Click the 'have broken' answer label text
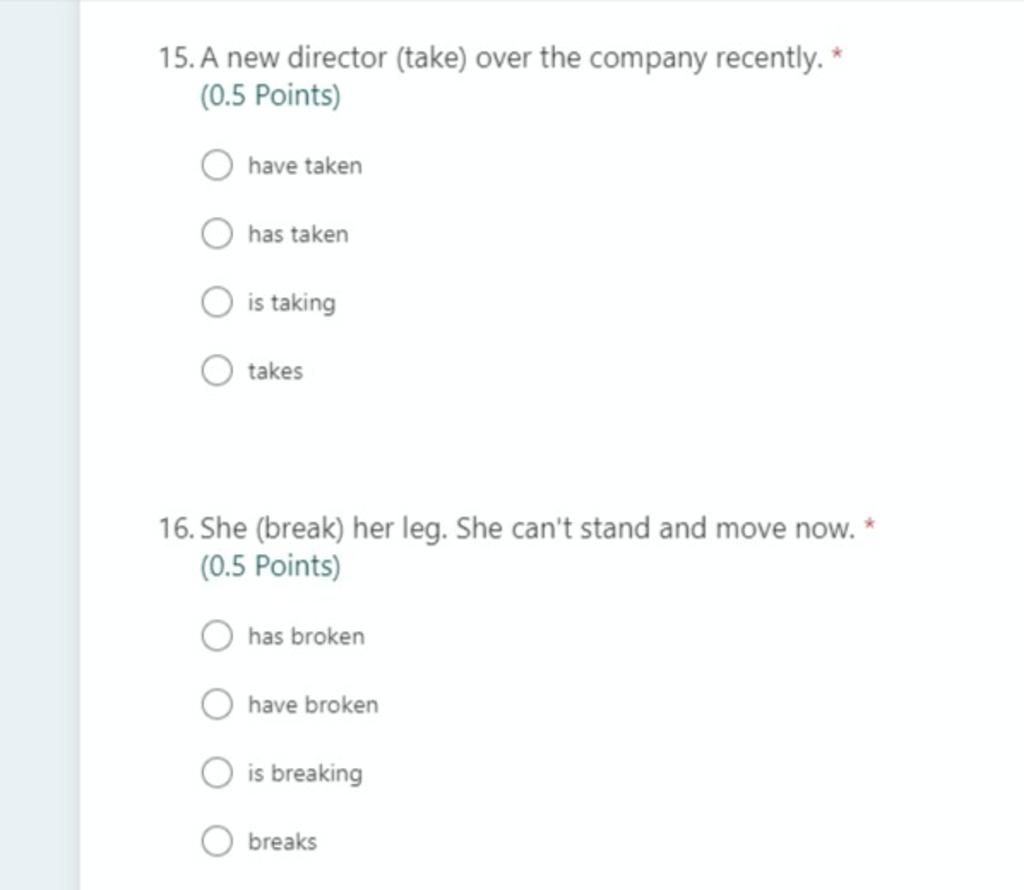 pos(313,705)
